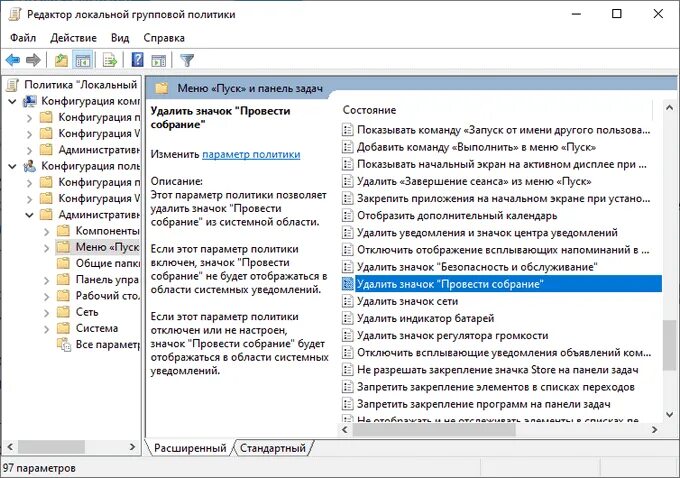Switch to the Стандартный tab

(x=273, y=448)
